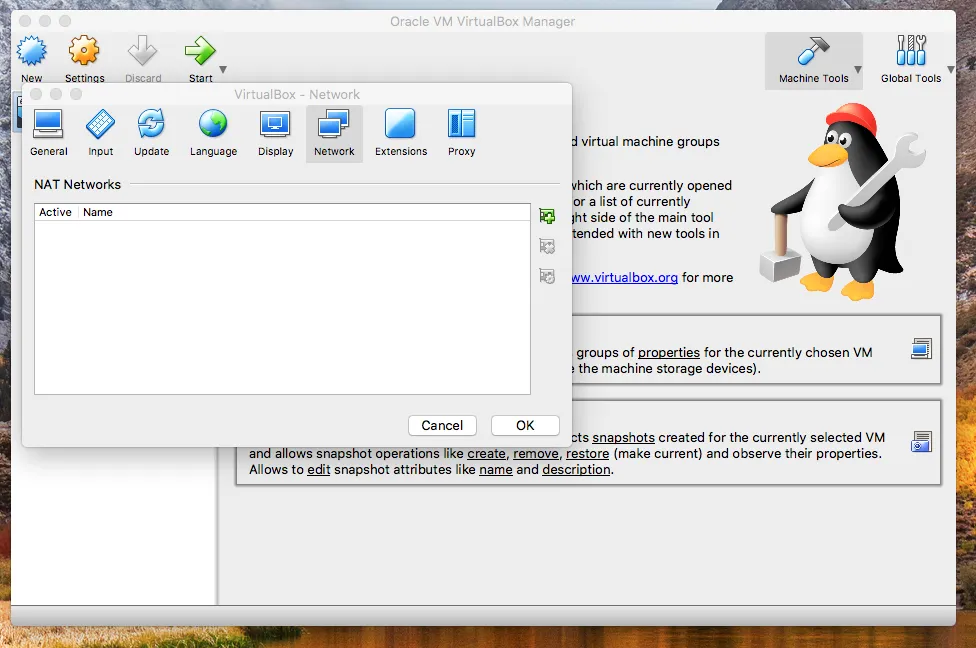Expand the Global Tools dropdown arrow
This screenshot has height=648, width=976.
tap(950, 70)
